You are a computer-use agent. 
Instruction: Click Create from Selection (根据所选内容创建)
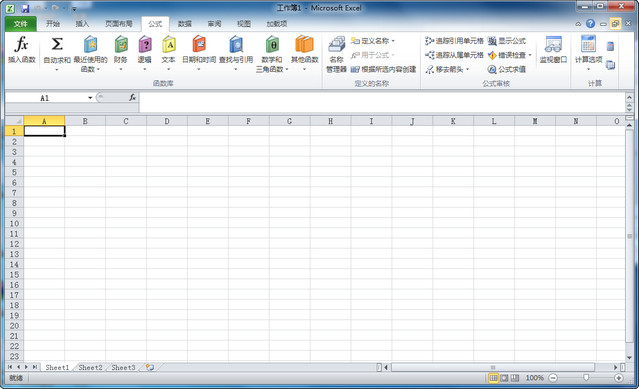click(x=383, y=69)
